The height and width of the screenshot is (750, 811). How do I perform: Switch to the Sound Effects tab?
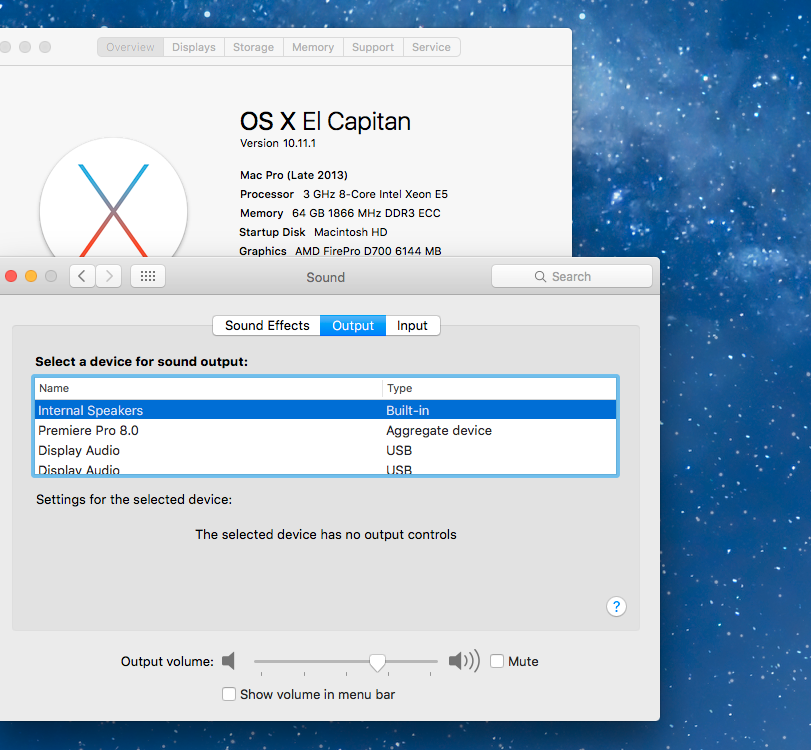(x=267, y=325)
